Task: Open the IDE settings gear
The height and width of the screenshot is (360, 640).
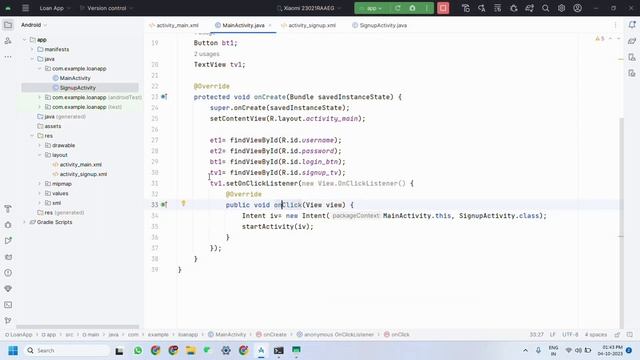Action: pyautogui.click(x=561, y=8)
